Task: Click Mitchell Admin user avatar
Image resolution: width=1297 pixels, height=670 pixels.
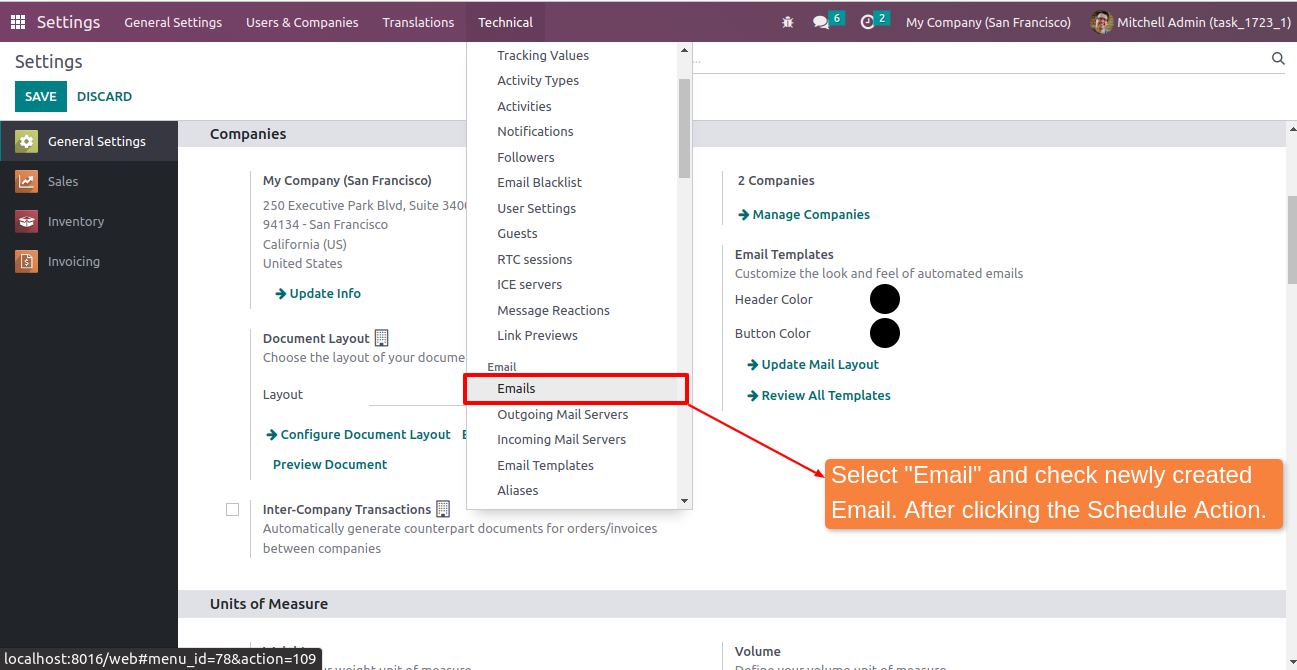Action: click(x=1102, y=22)
